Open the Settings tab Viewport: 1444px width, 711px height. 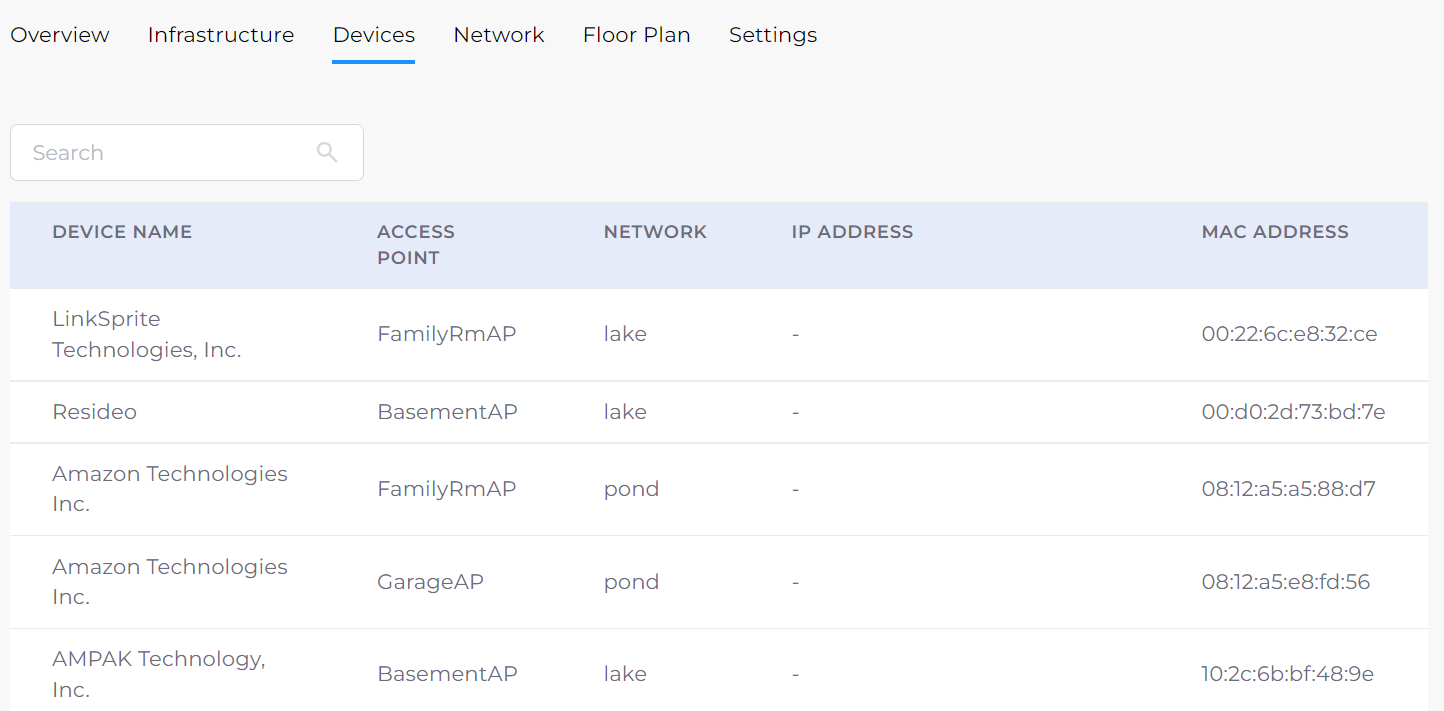[x=773, y=35]
